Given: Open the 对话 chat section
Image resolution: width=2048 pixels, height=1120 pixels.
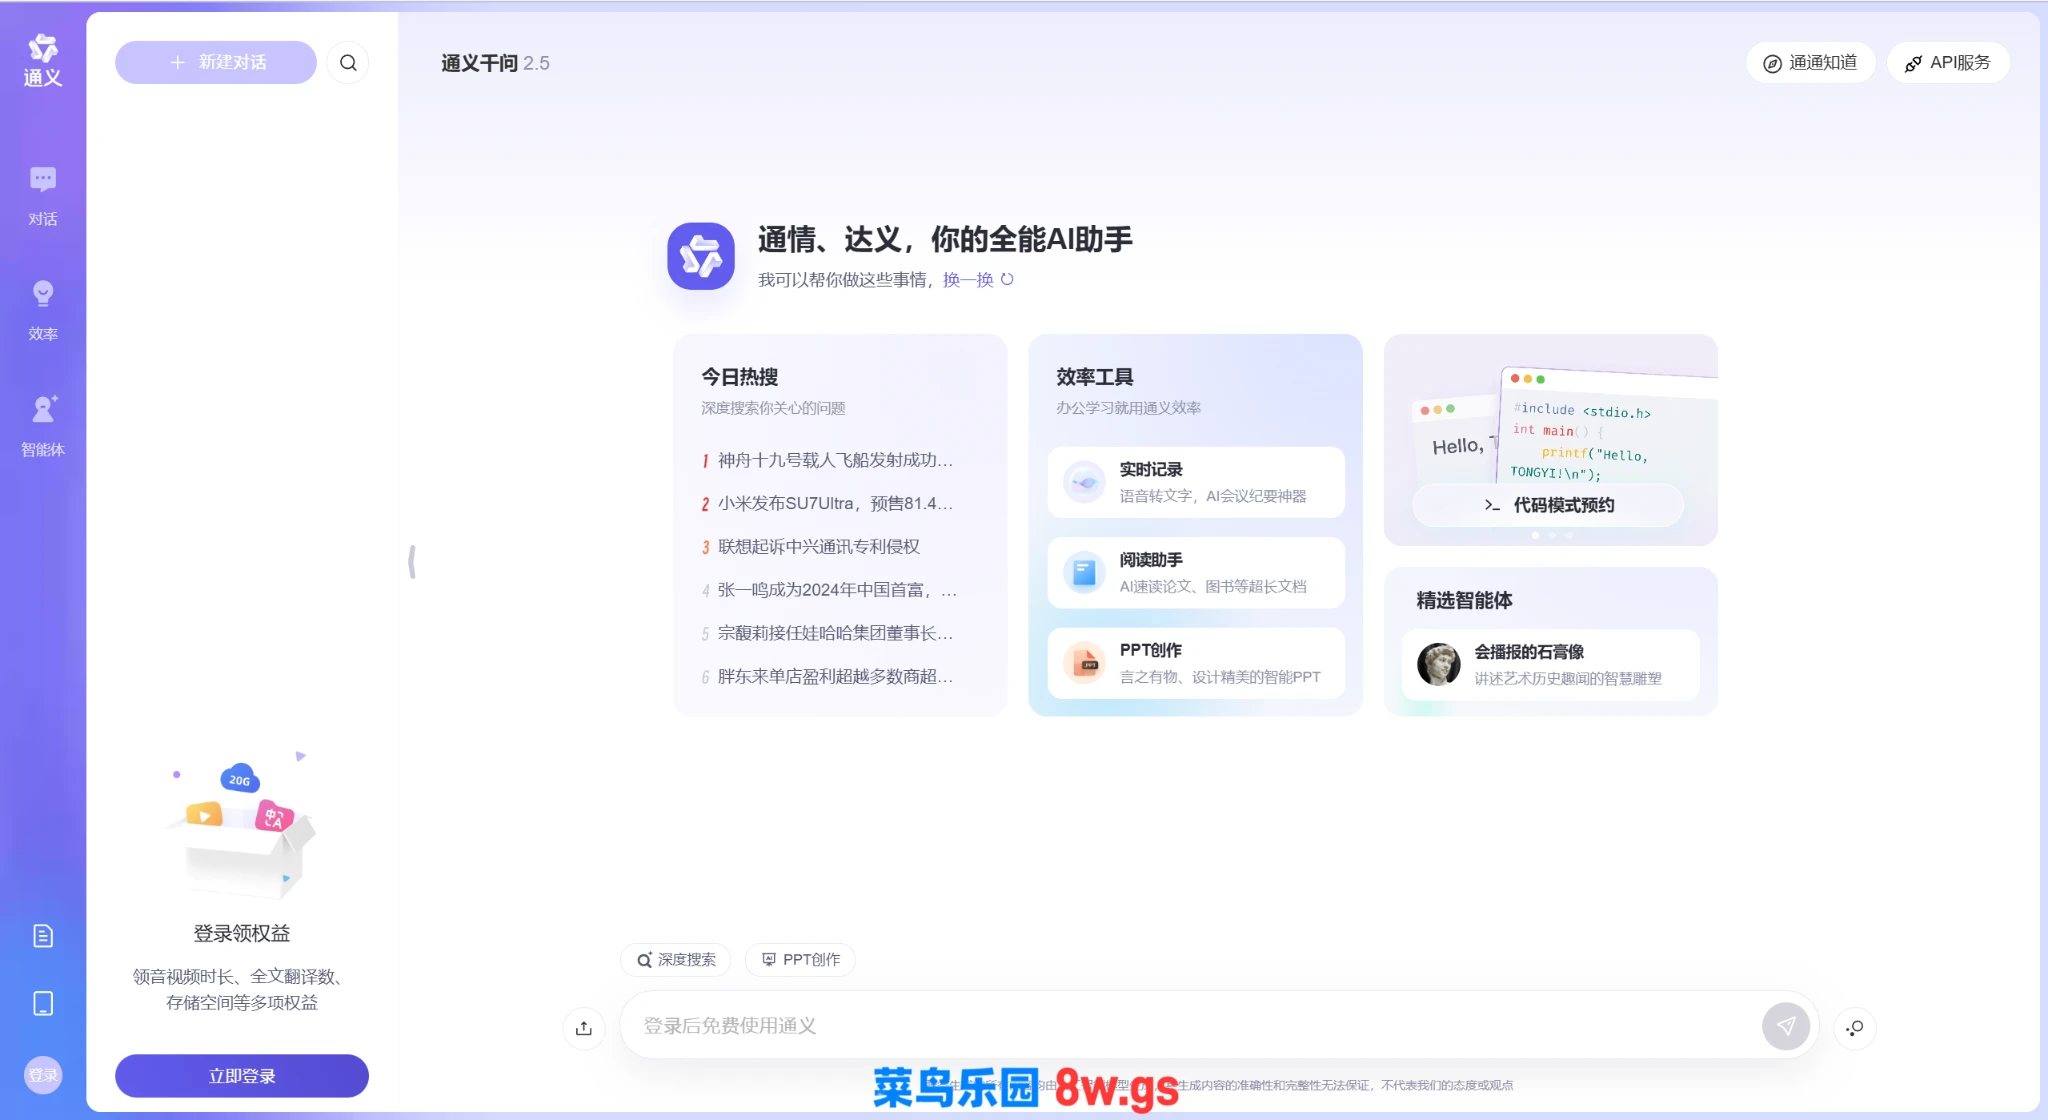Looking at the screenshot, I should coord(43,196).
